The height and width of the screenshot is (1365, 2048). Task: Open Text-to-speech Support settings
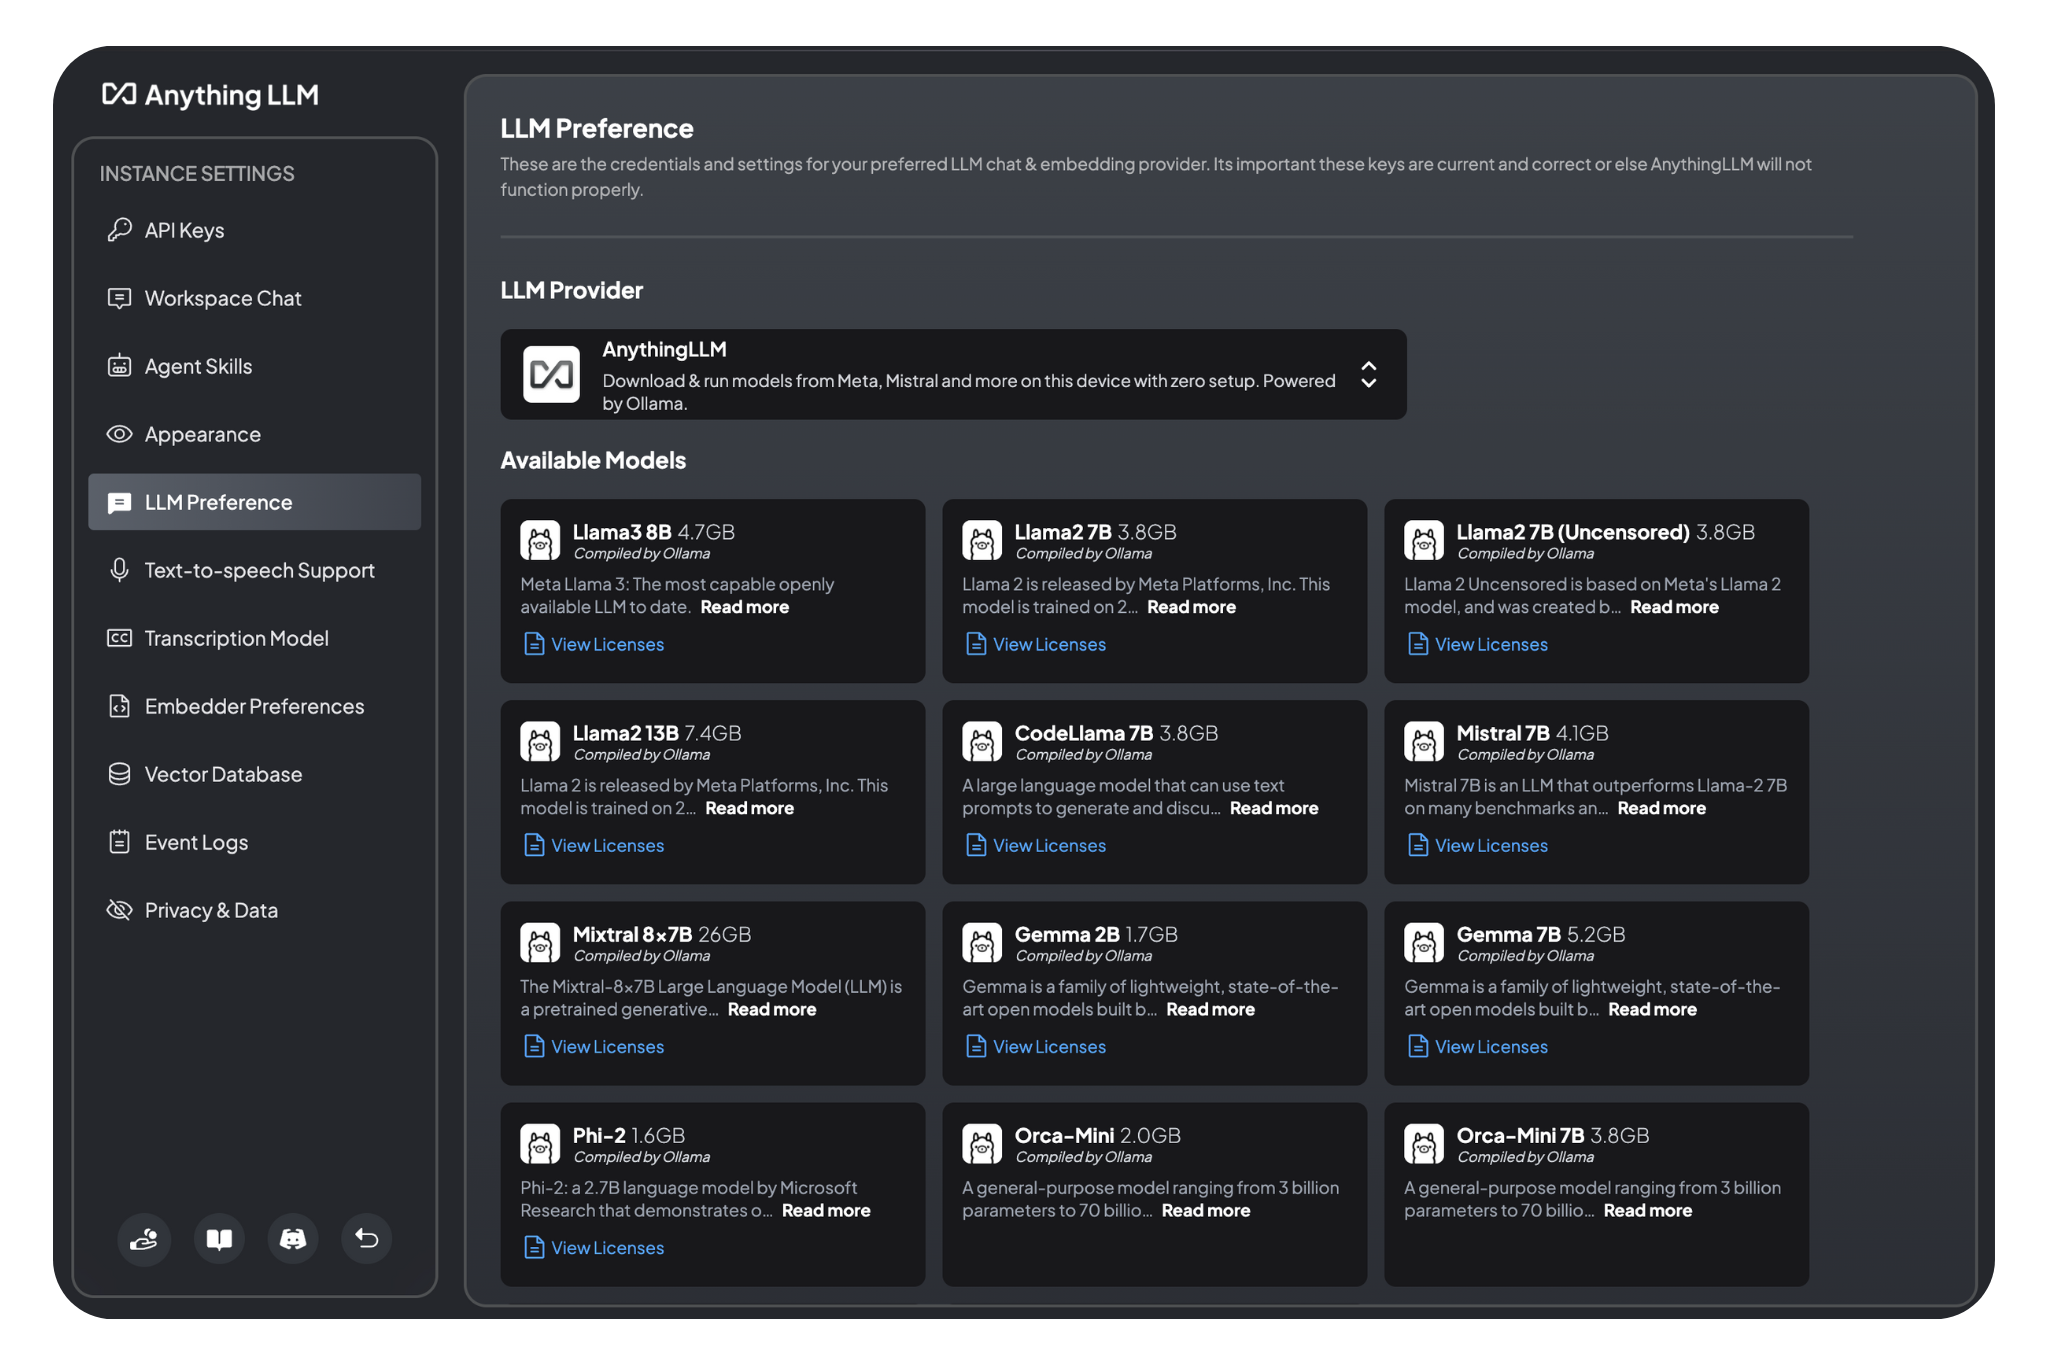coord(255,570)
